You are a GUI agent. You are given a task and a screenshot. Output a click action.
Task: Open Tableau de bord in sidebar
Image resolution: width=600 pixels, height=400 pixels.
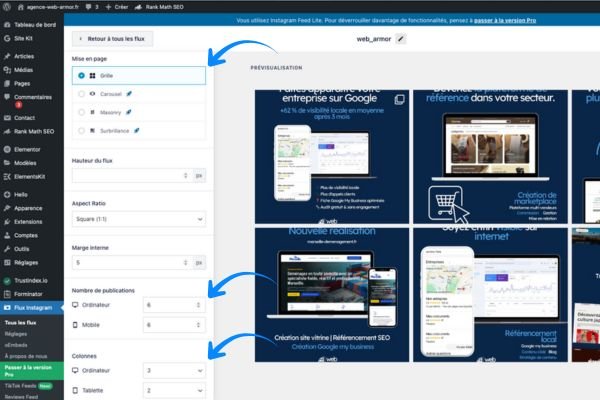tap(31, 25)
